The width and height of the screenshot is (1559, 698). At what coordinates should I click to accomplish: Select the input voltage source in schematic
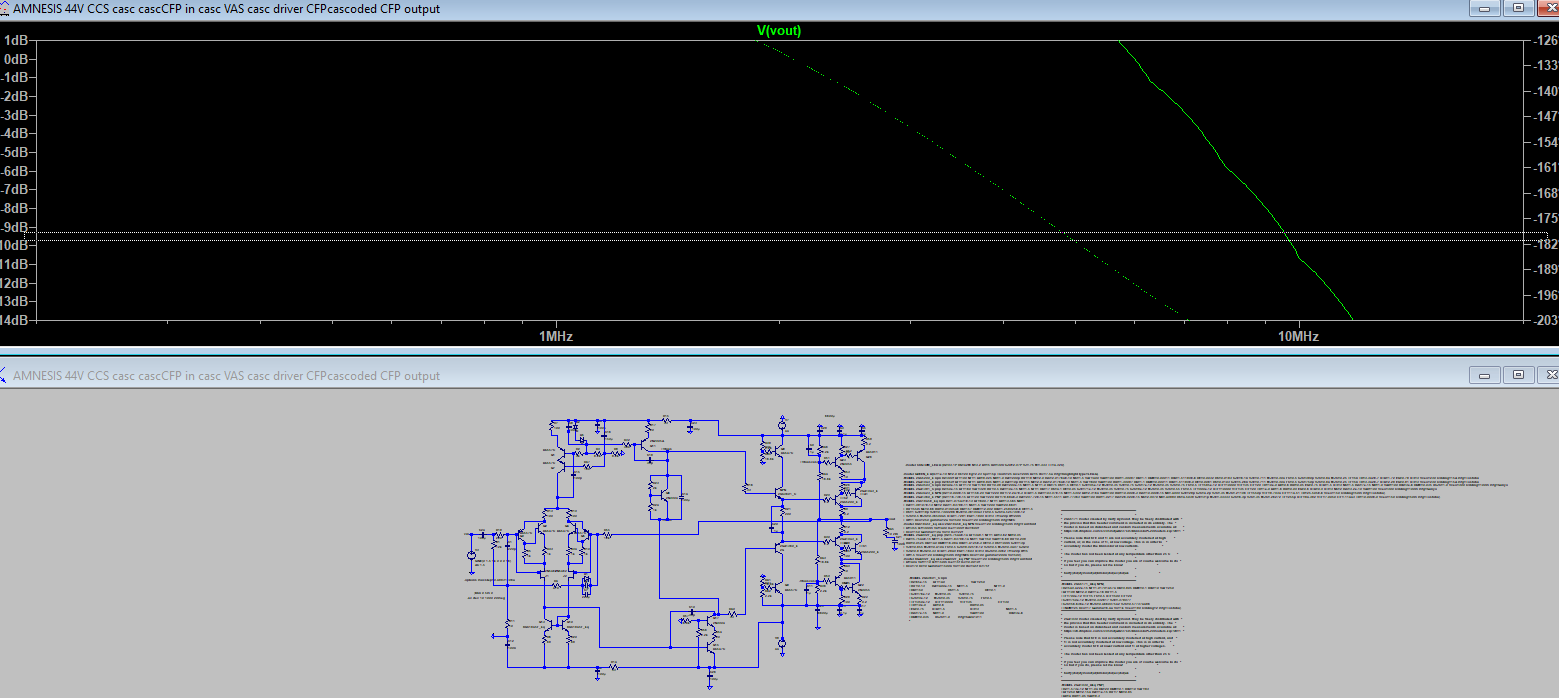tap(472, 556)
